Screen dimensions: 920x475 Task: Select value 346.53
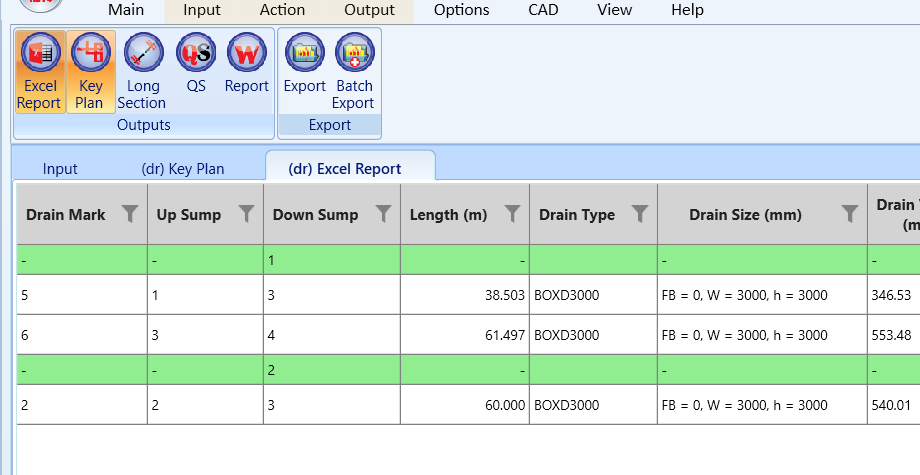point(891,295)
